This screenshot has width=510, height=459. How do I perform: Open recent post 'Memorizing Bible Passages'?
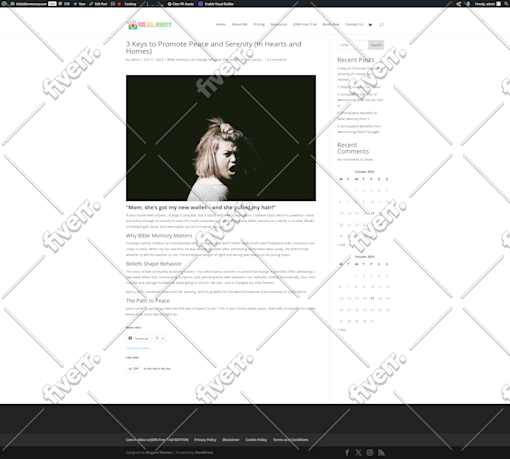359,129
